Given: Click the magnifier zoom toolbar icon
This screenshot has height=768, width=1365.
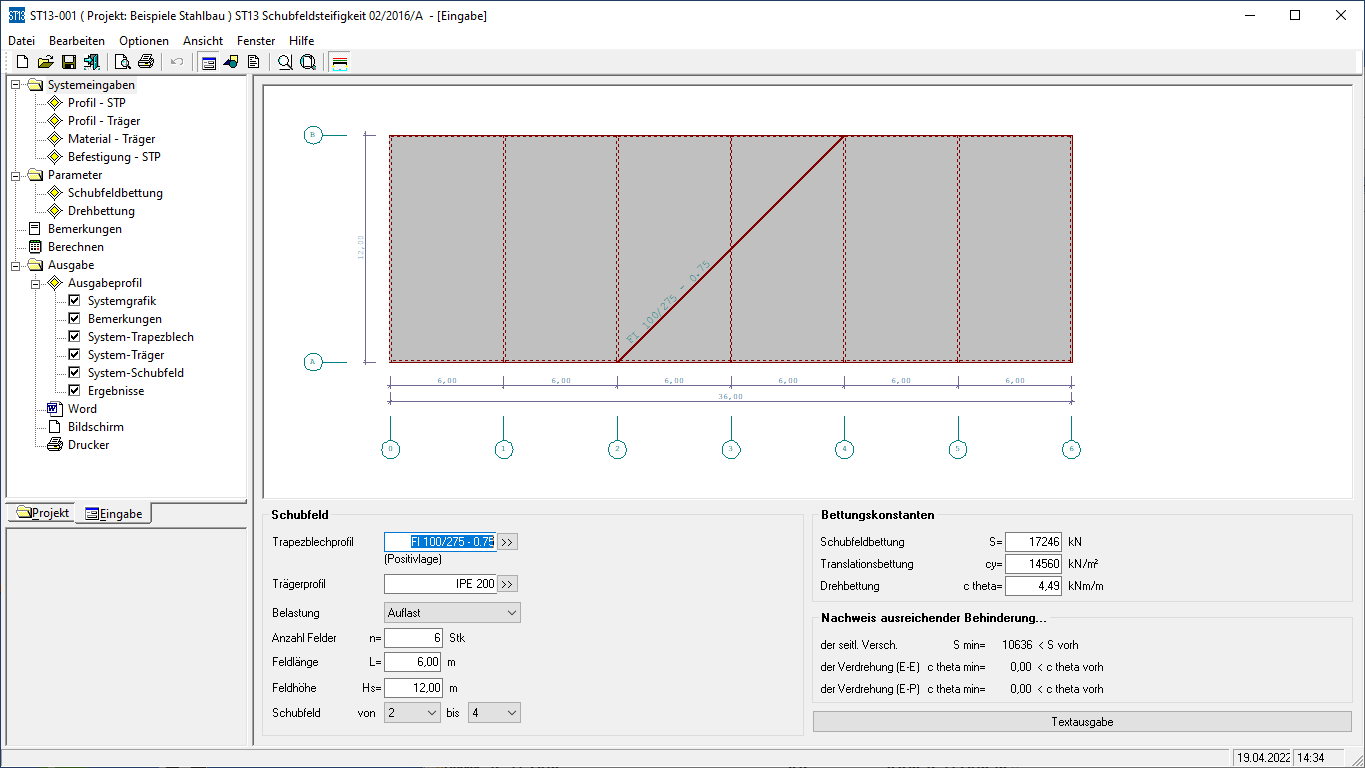Looking at the screenshot, I should (285, 62).
